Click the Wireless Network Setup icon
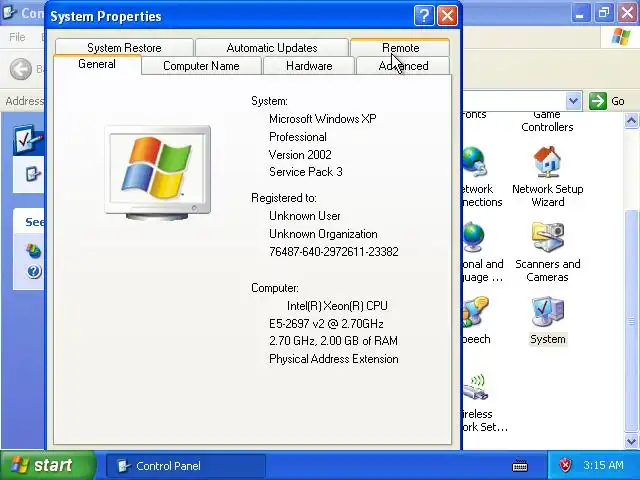The width and height of the screenshot is (640, 480). 476,387
